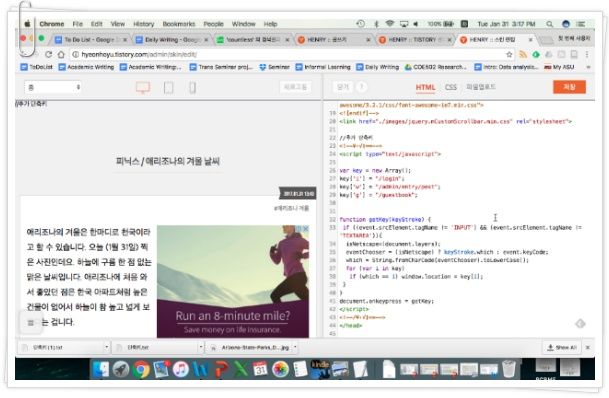Click the round help question mark button
This screenshot has width=609, height=398.
(x=362, y=87)
